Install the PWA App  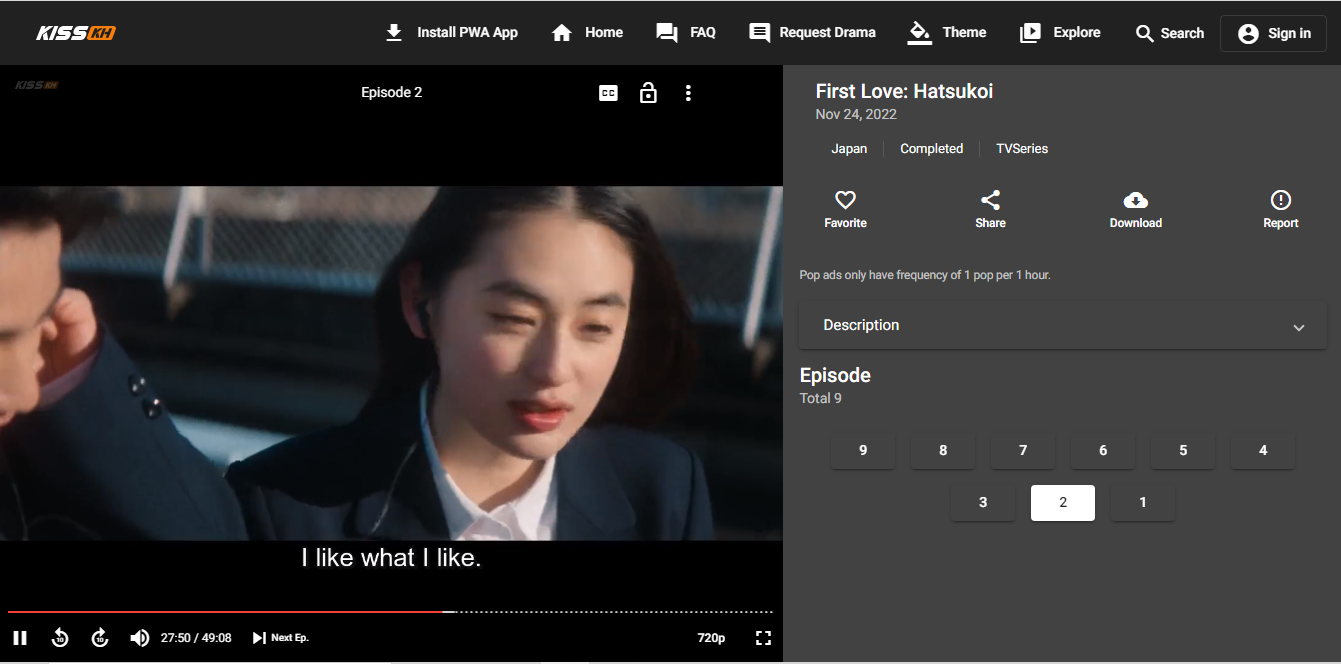point(451,33)
